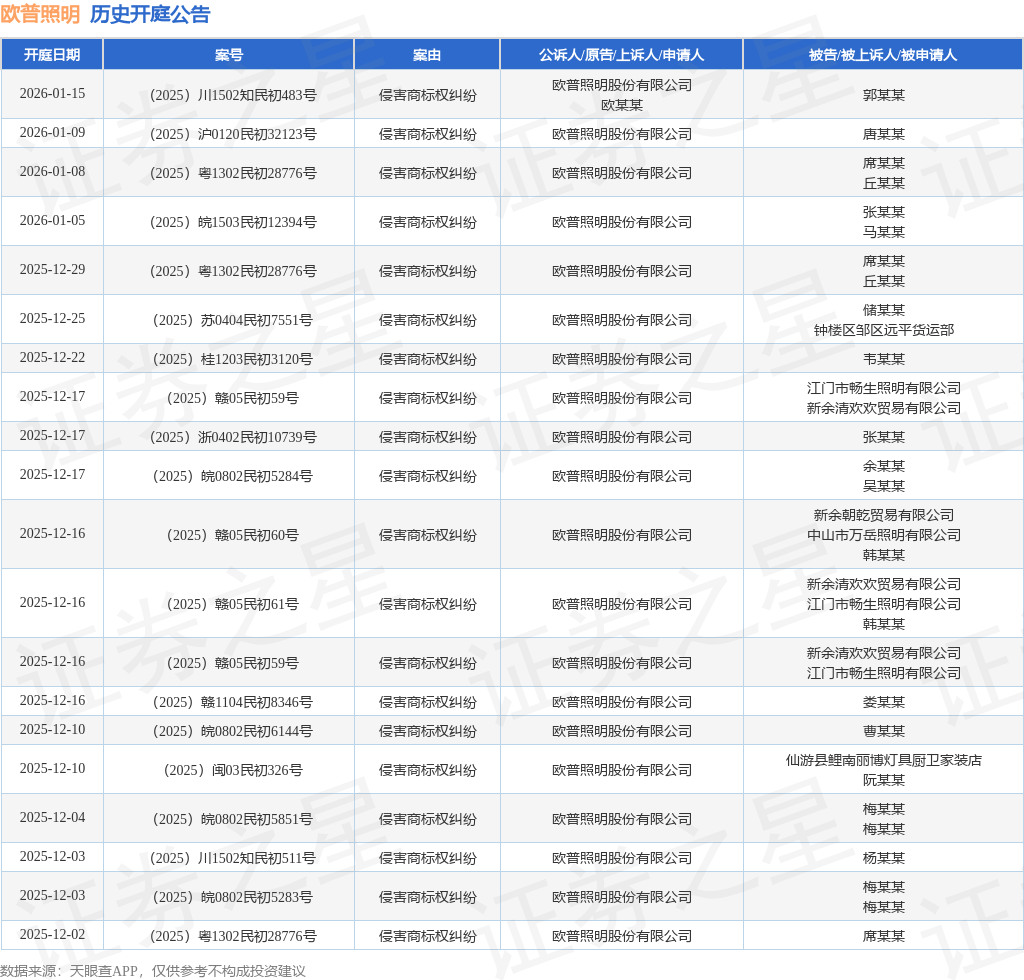The image size is (1024, 980).
Task: Click date cell 2026-01-09
Action: pos(52,133)
